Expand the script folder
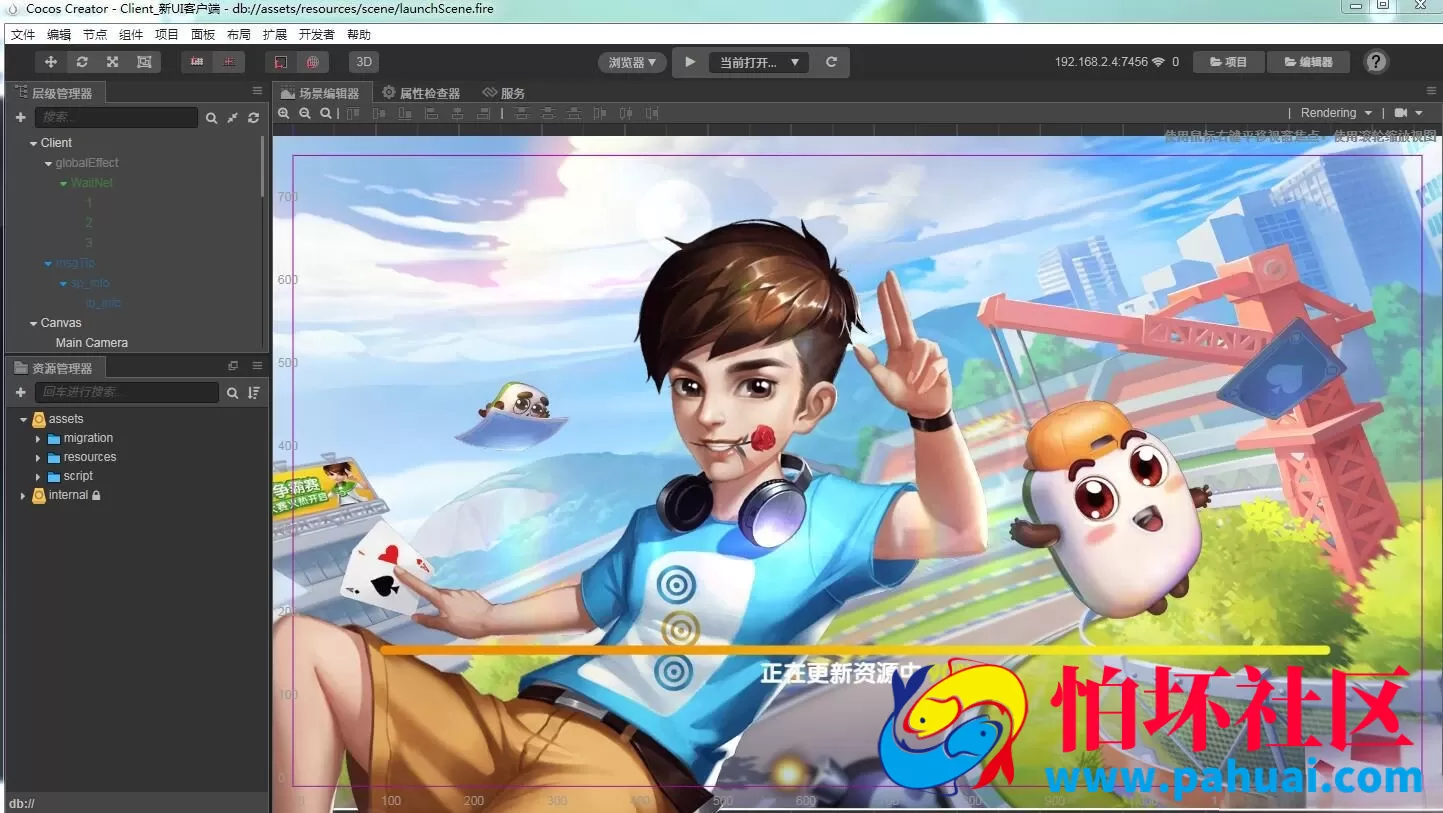 pos(38,476)
